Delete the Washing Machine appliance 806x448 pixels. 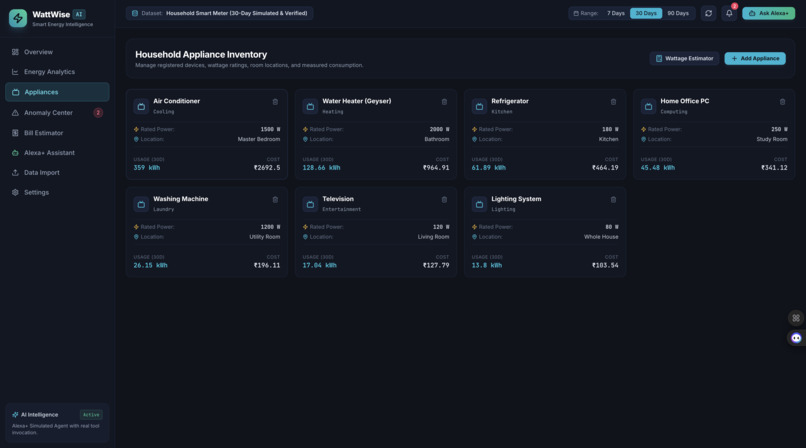(x=275, y=199)
